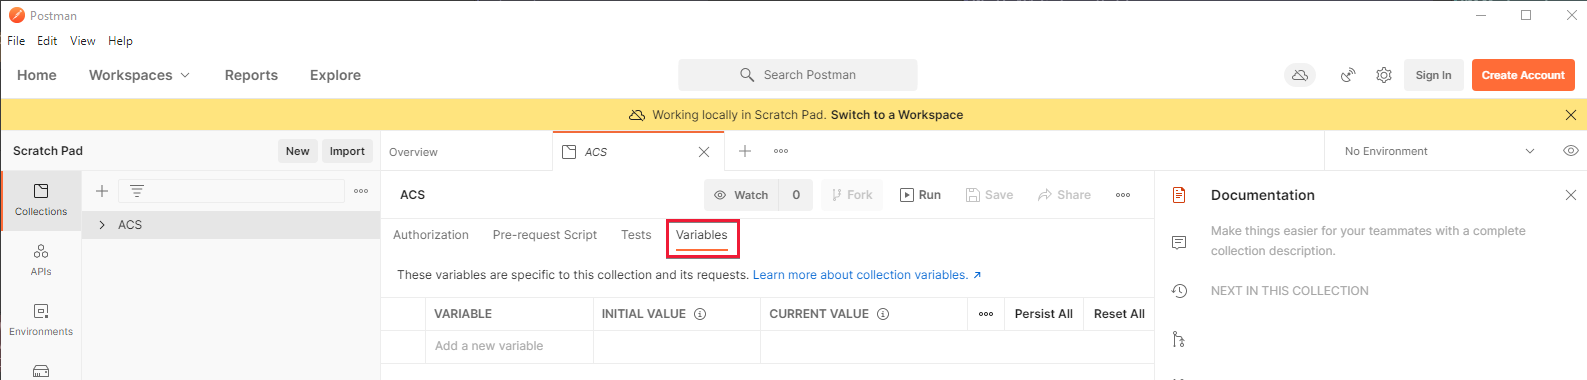
Task: Open the Comments icon in right sidebar
Action: (1179, 243)
